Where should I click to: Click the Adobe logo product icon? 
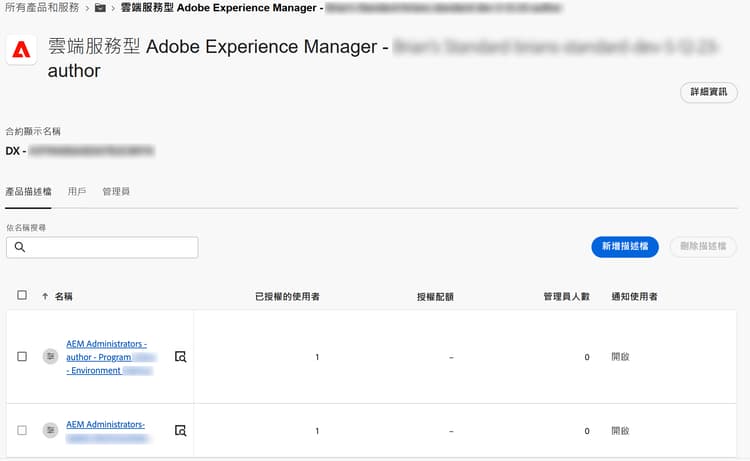pos(21,50)
